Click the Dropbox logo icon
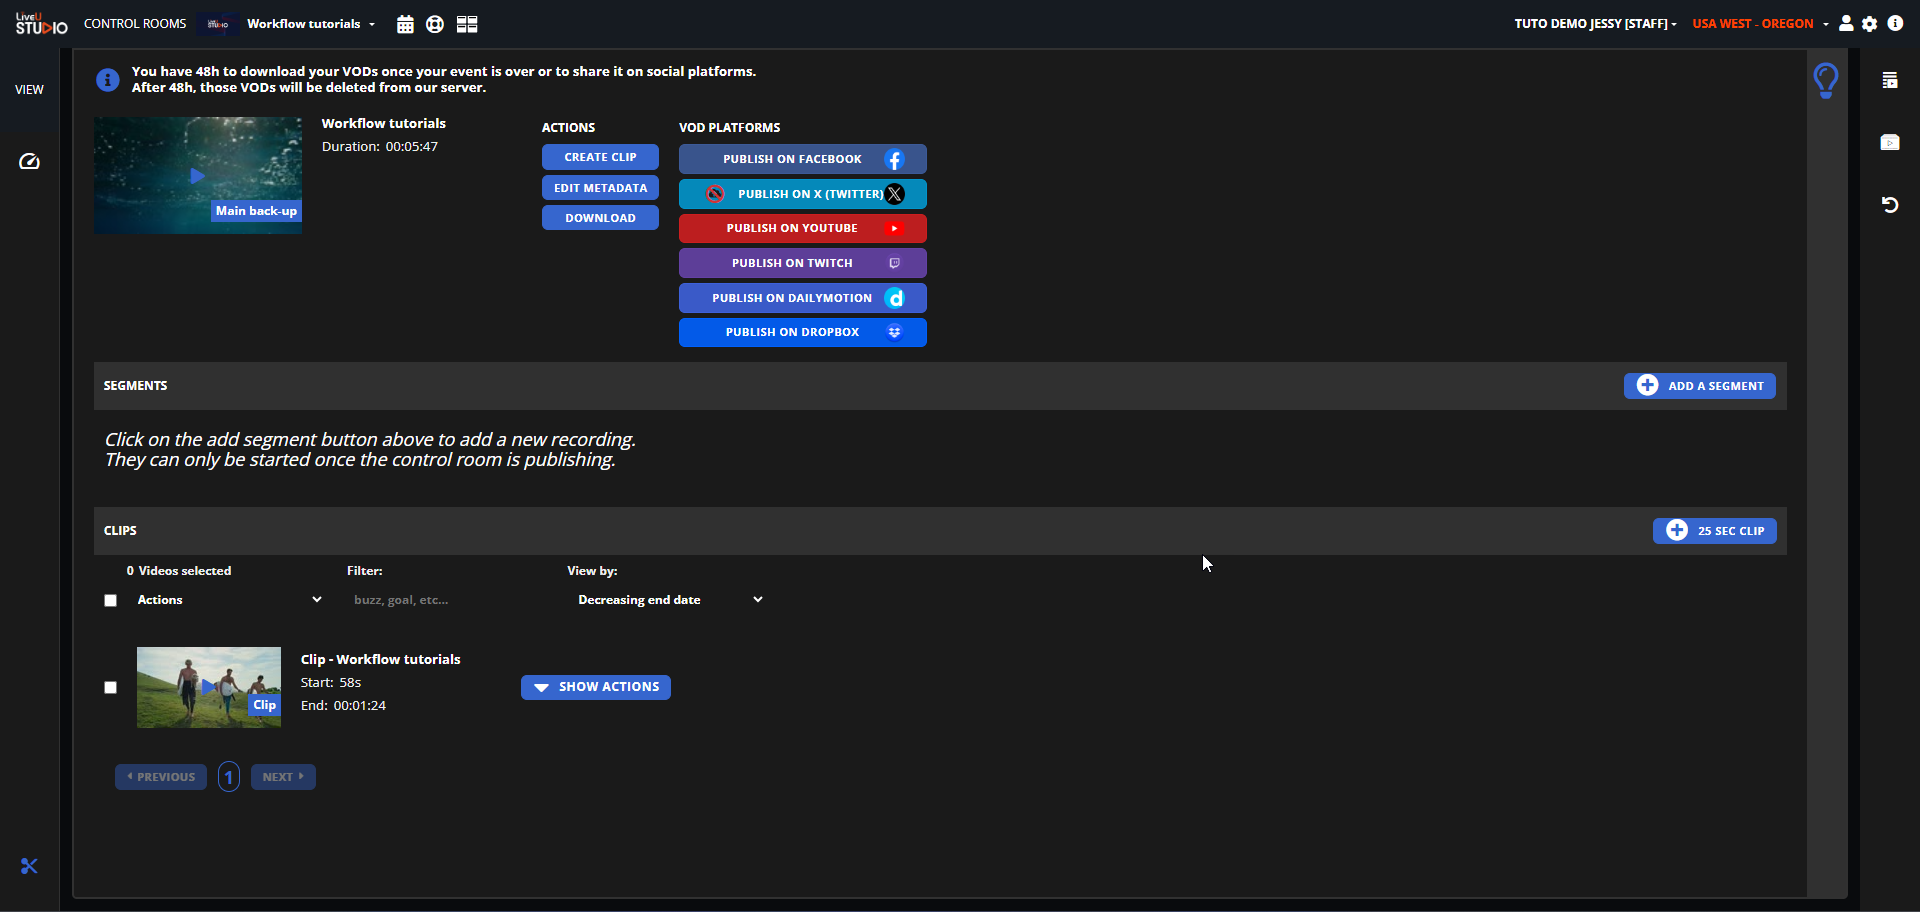Screen dimensions: 1920x912 [894, 332]
